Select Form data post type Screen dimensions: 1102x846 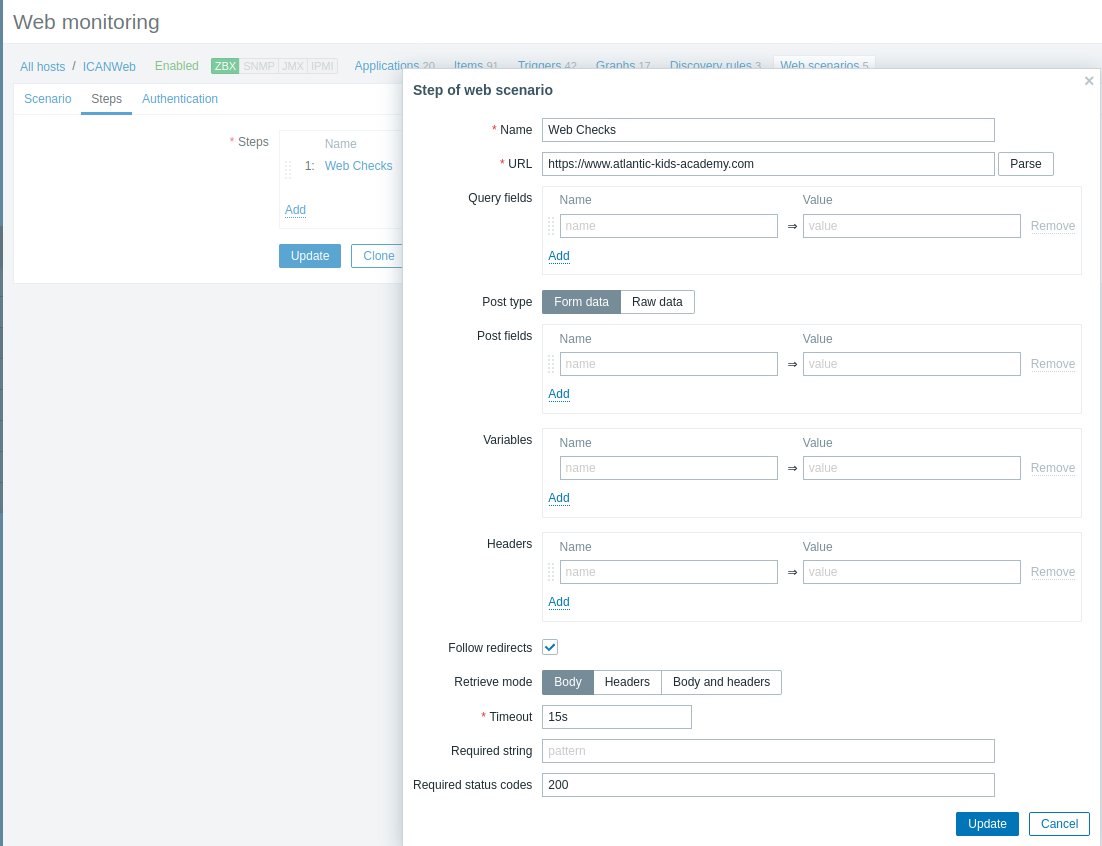pos(581,302)
